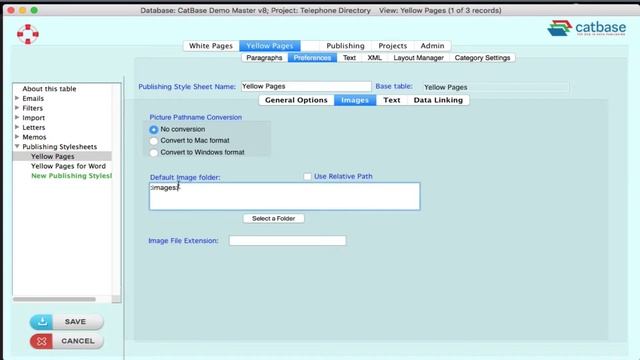The height and width of the screenshot is (360, 640).
Task: Click the Select a Folder button
Action: pos(273,219)
